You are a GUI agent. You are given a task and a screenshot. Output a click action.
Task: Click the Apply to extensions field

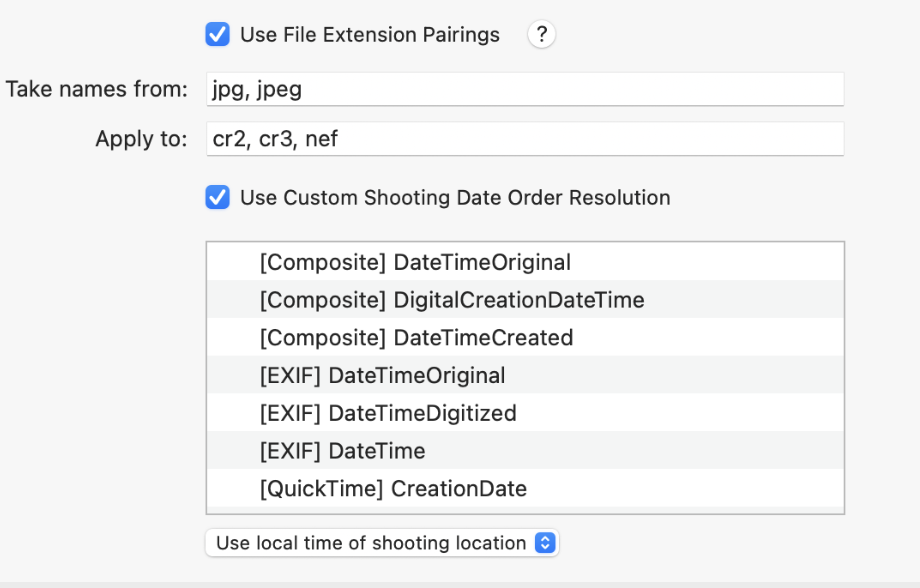click(525, 139)
